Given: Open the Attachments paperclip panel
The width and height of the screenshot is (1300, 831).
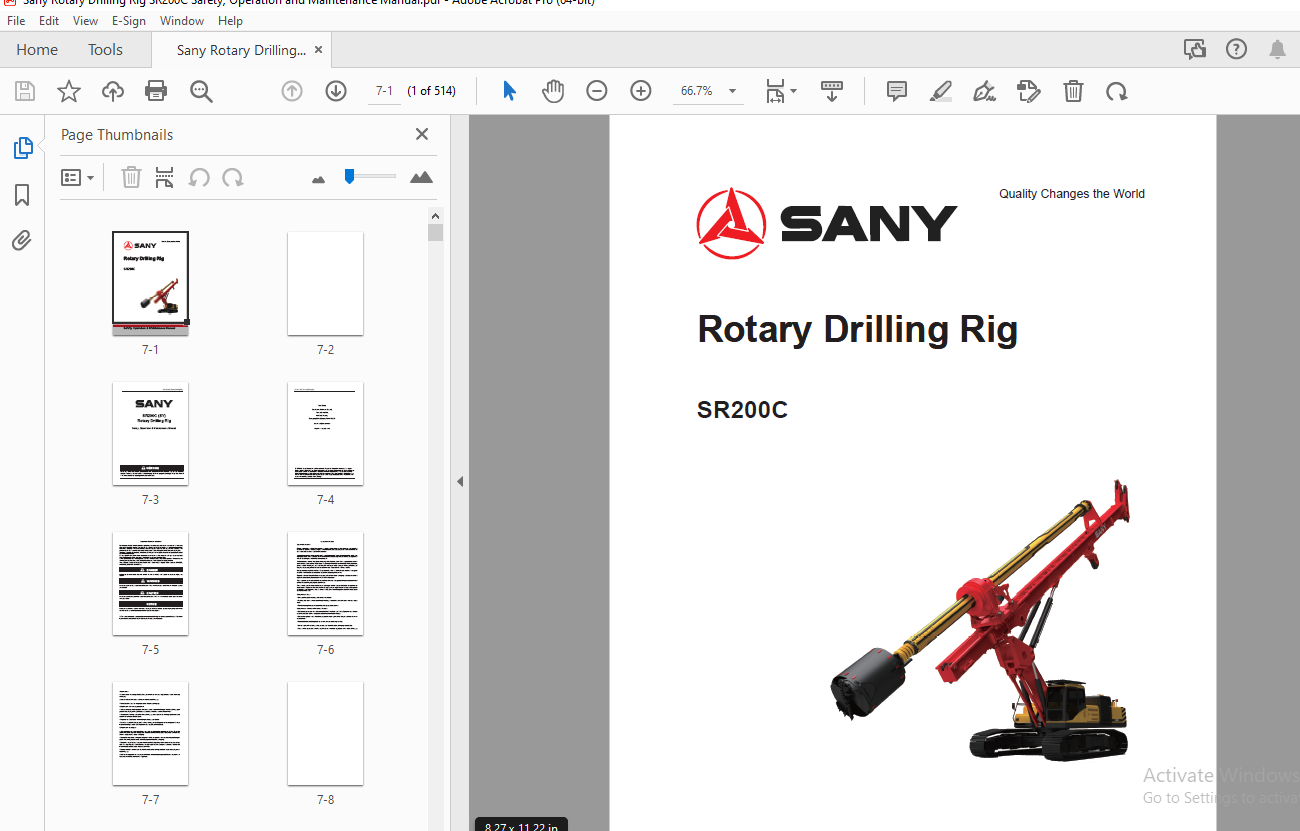Looking at the screenshot, I should (x=22, y=241).
